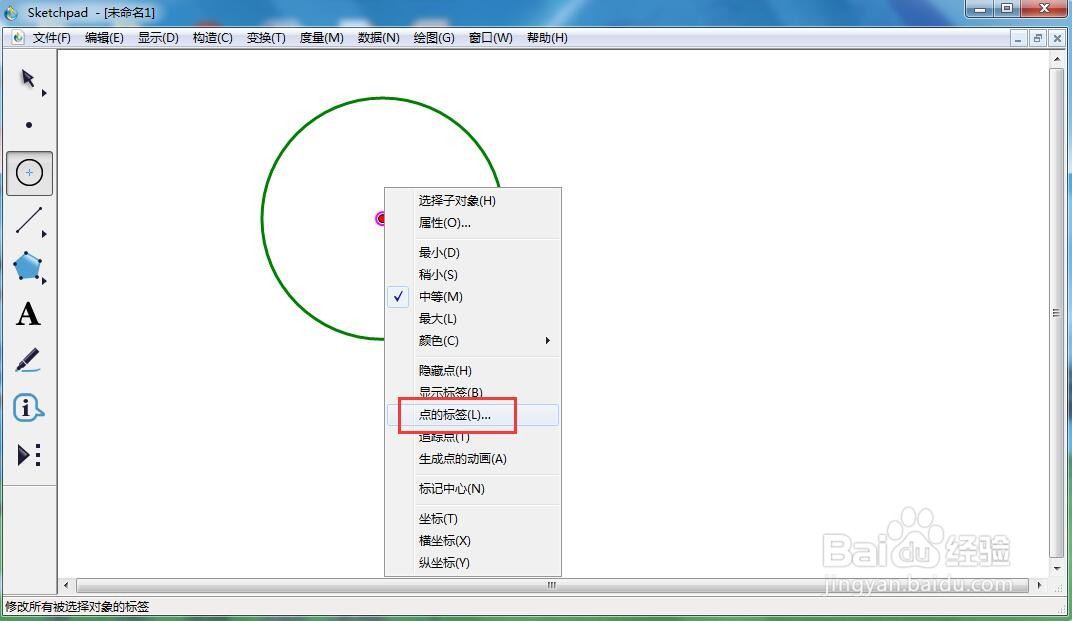
Task: Restore the inner document window
Action: (x=1038, y=38)
